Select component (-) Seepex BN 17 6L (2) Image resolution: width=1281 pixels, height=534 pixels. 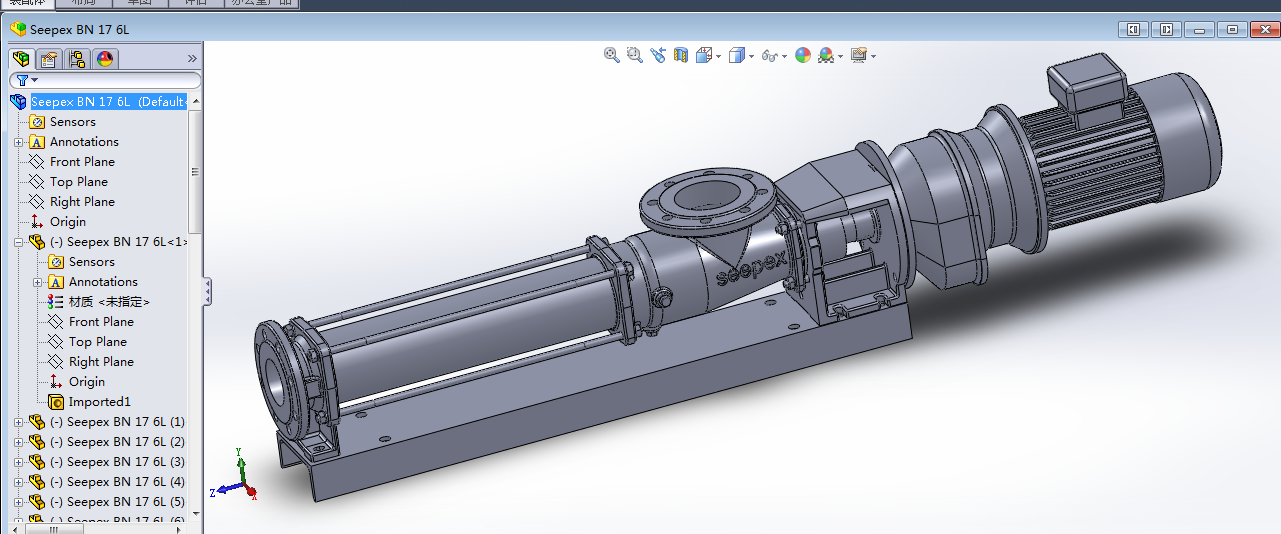[117, 442]
